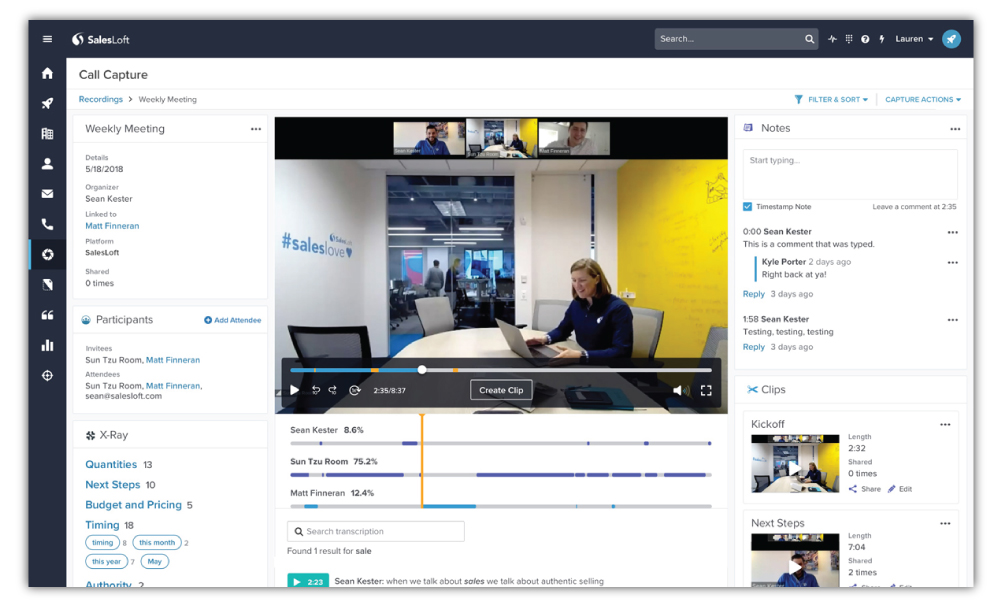Click the help question mark icon
This screenshot has height=616, width=1000.
pos(865,39)
